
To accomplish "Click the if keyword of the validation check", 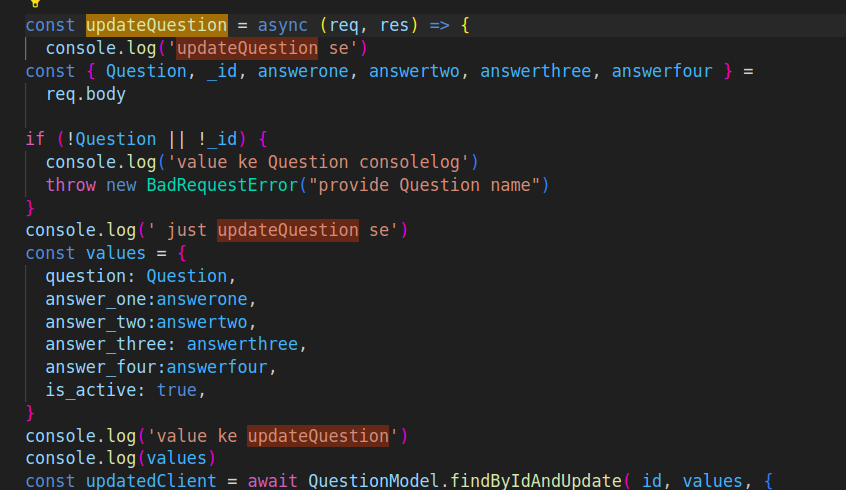I will (x=35, y=139).
